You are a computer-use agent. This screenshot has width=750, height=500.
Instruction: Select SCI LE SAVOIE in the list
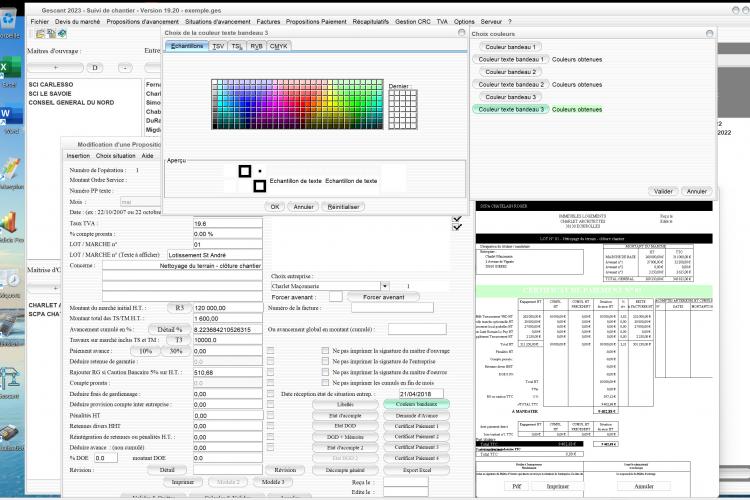(50, 93)
